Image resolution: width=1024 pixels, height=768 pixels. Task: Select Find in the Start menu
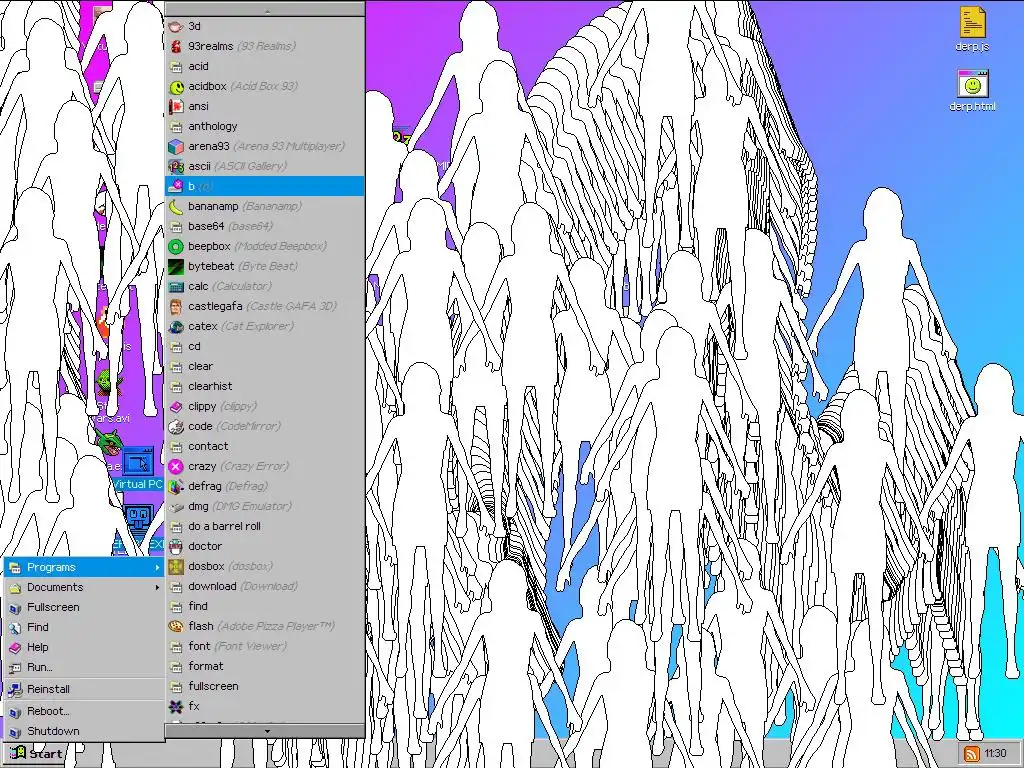point(84,628)
